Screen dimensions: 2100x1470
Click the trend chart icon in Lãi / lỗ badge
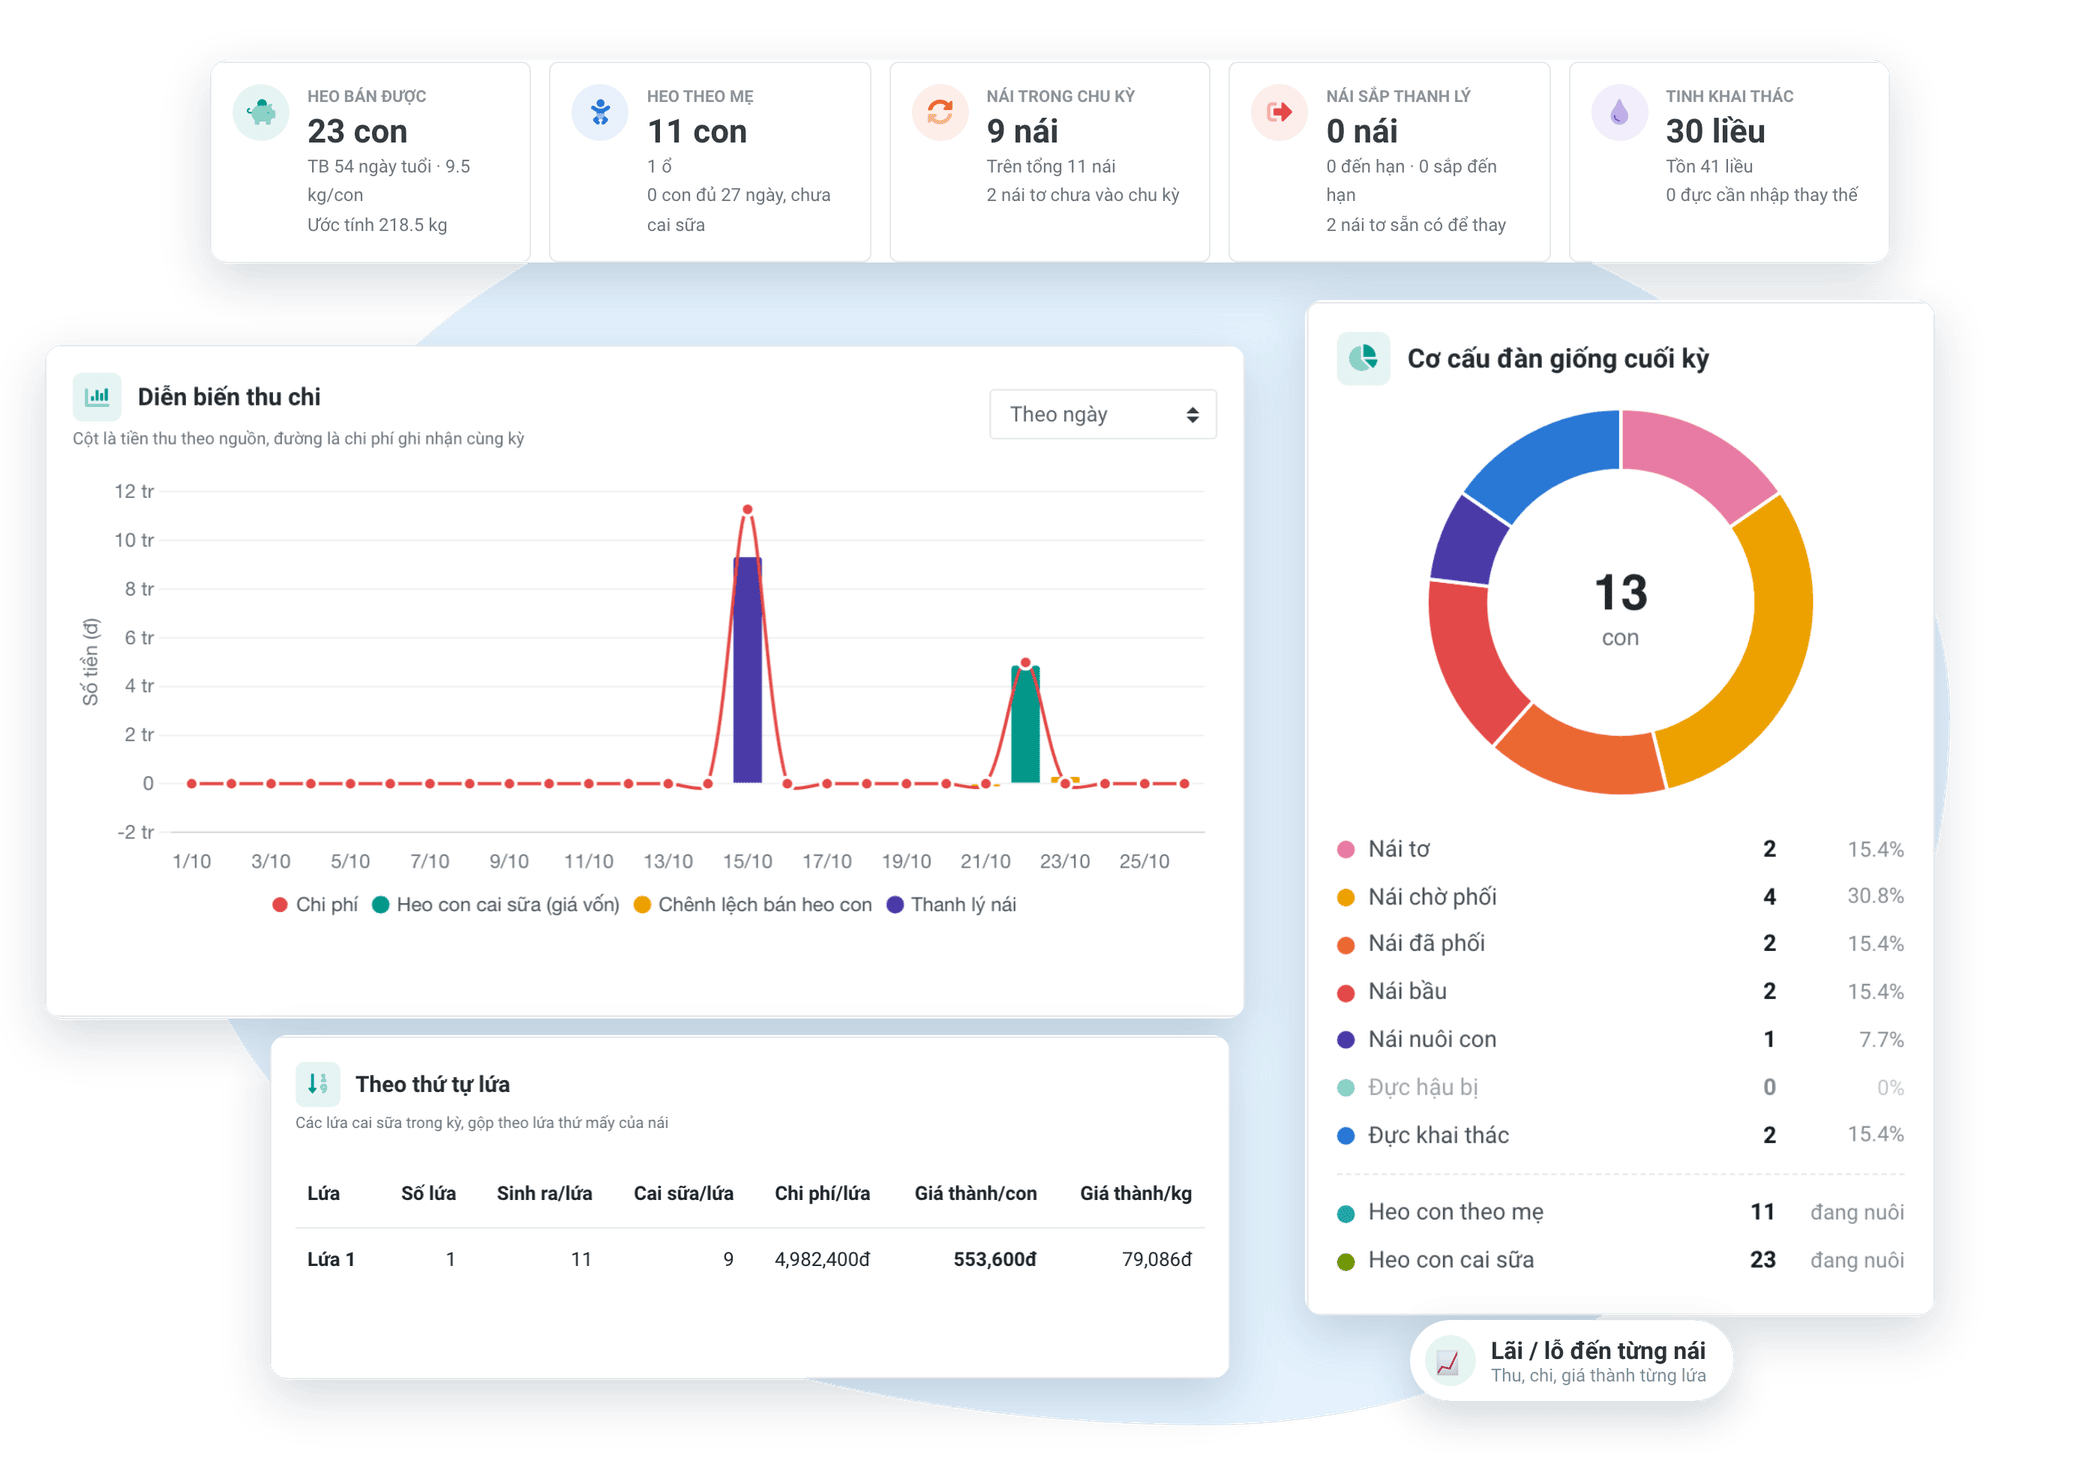click(1449, 1361)
